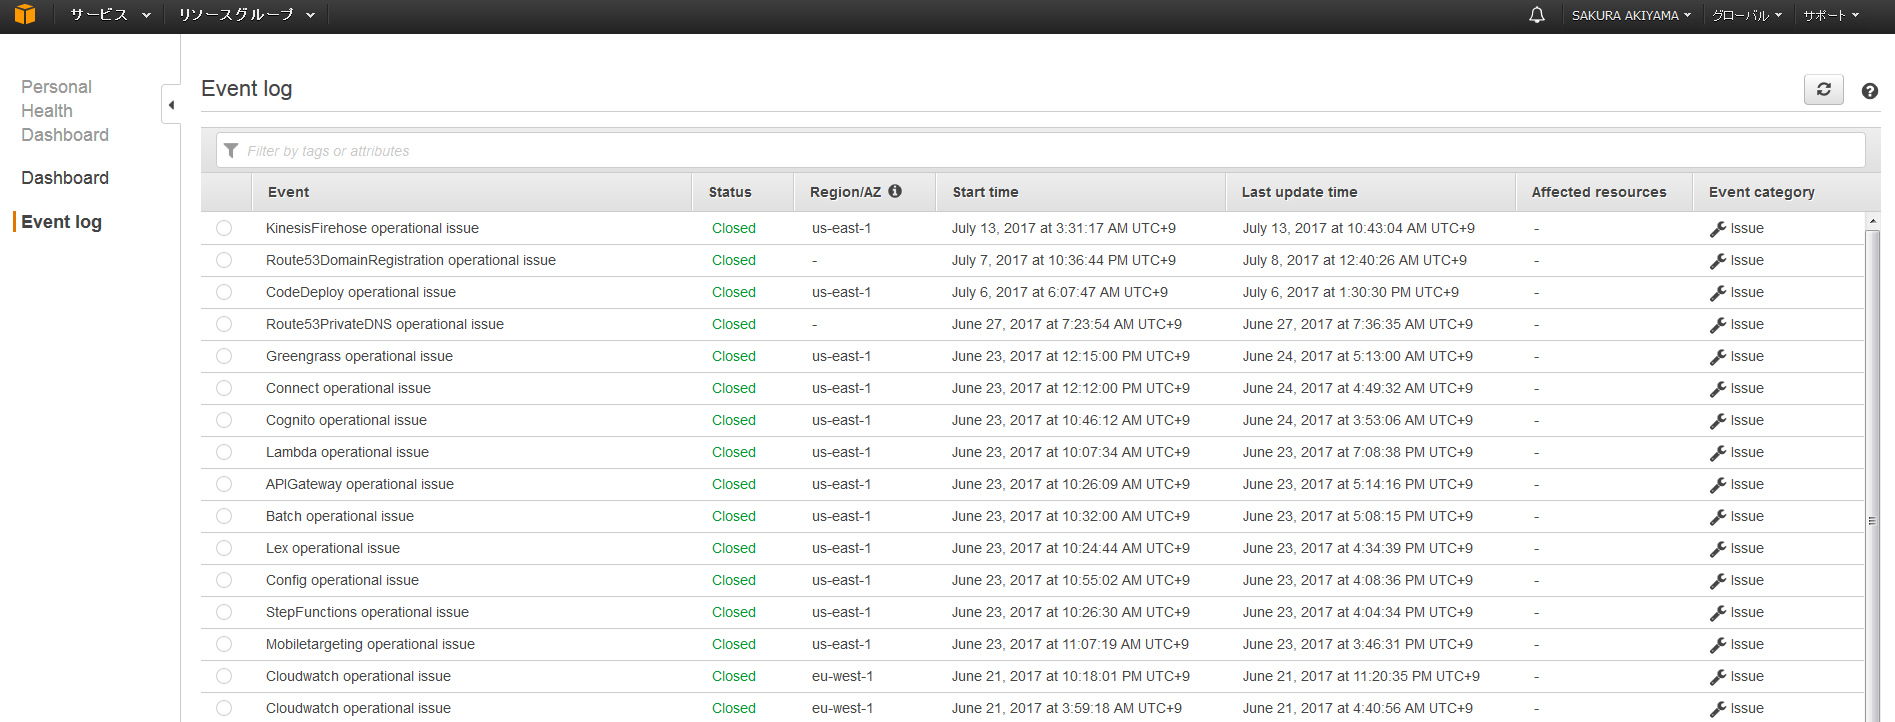This screenshot has height=722, width=1895.
Task: Open Mobiletargeting operational issue event
Action: coord(370,644)
